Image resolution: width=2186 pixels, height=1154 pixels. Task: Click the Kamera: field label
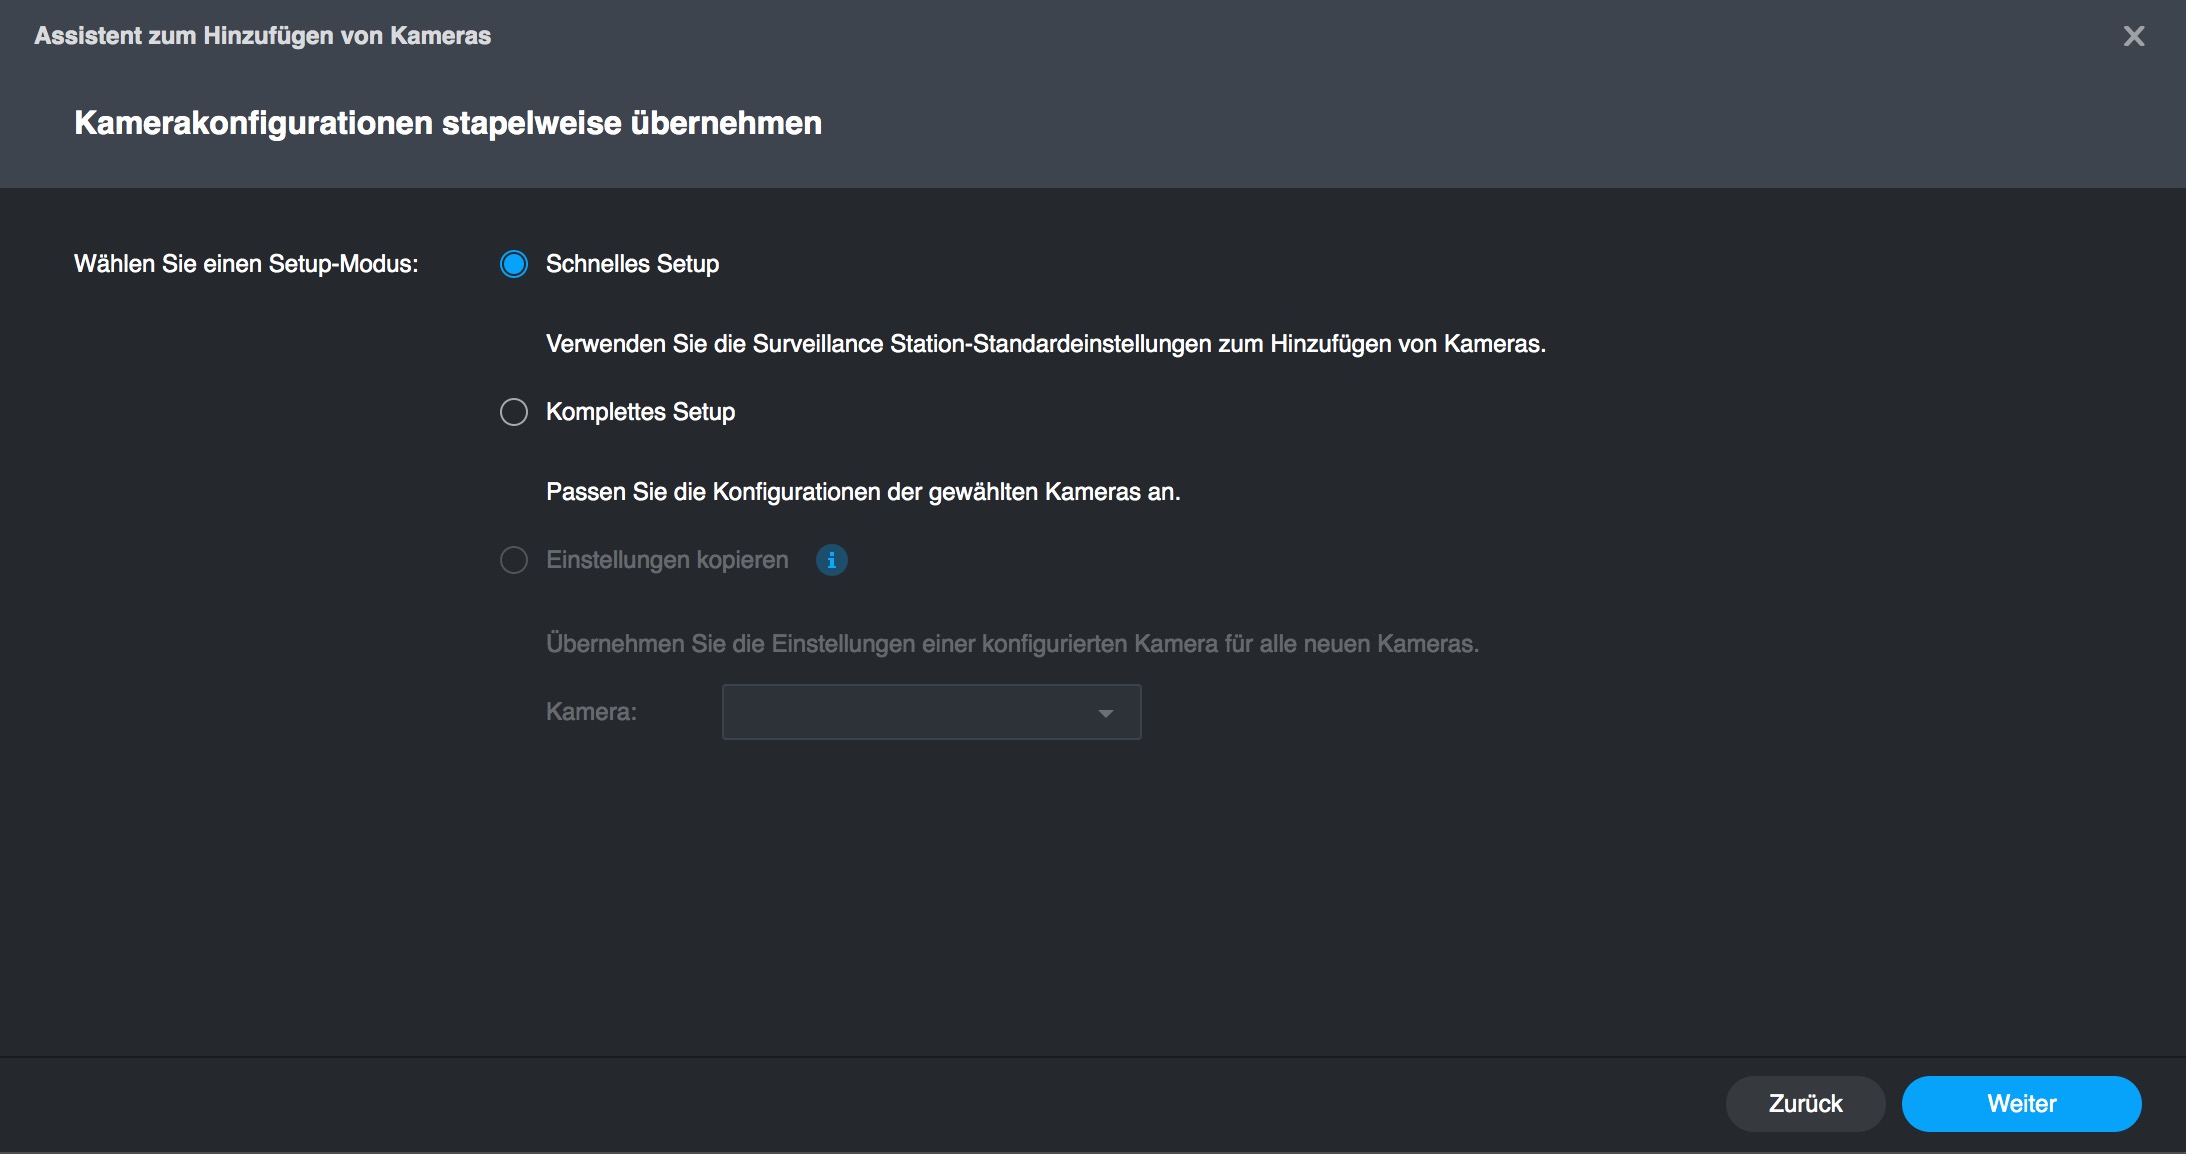pyautogui.click(x=591, y=712)
